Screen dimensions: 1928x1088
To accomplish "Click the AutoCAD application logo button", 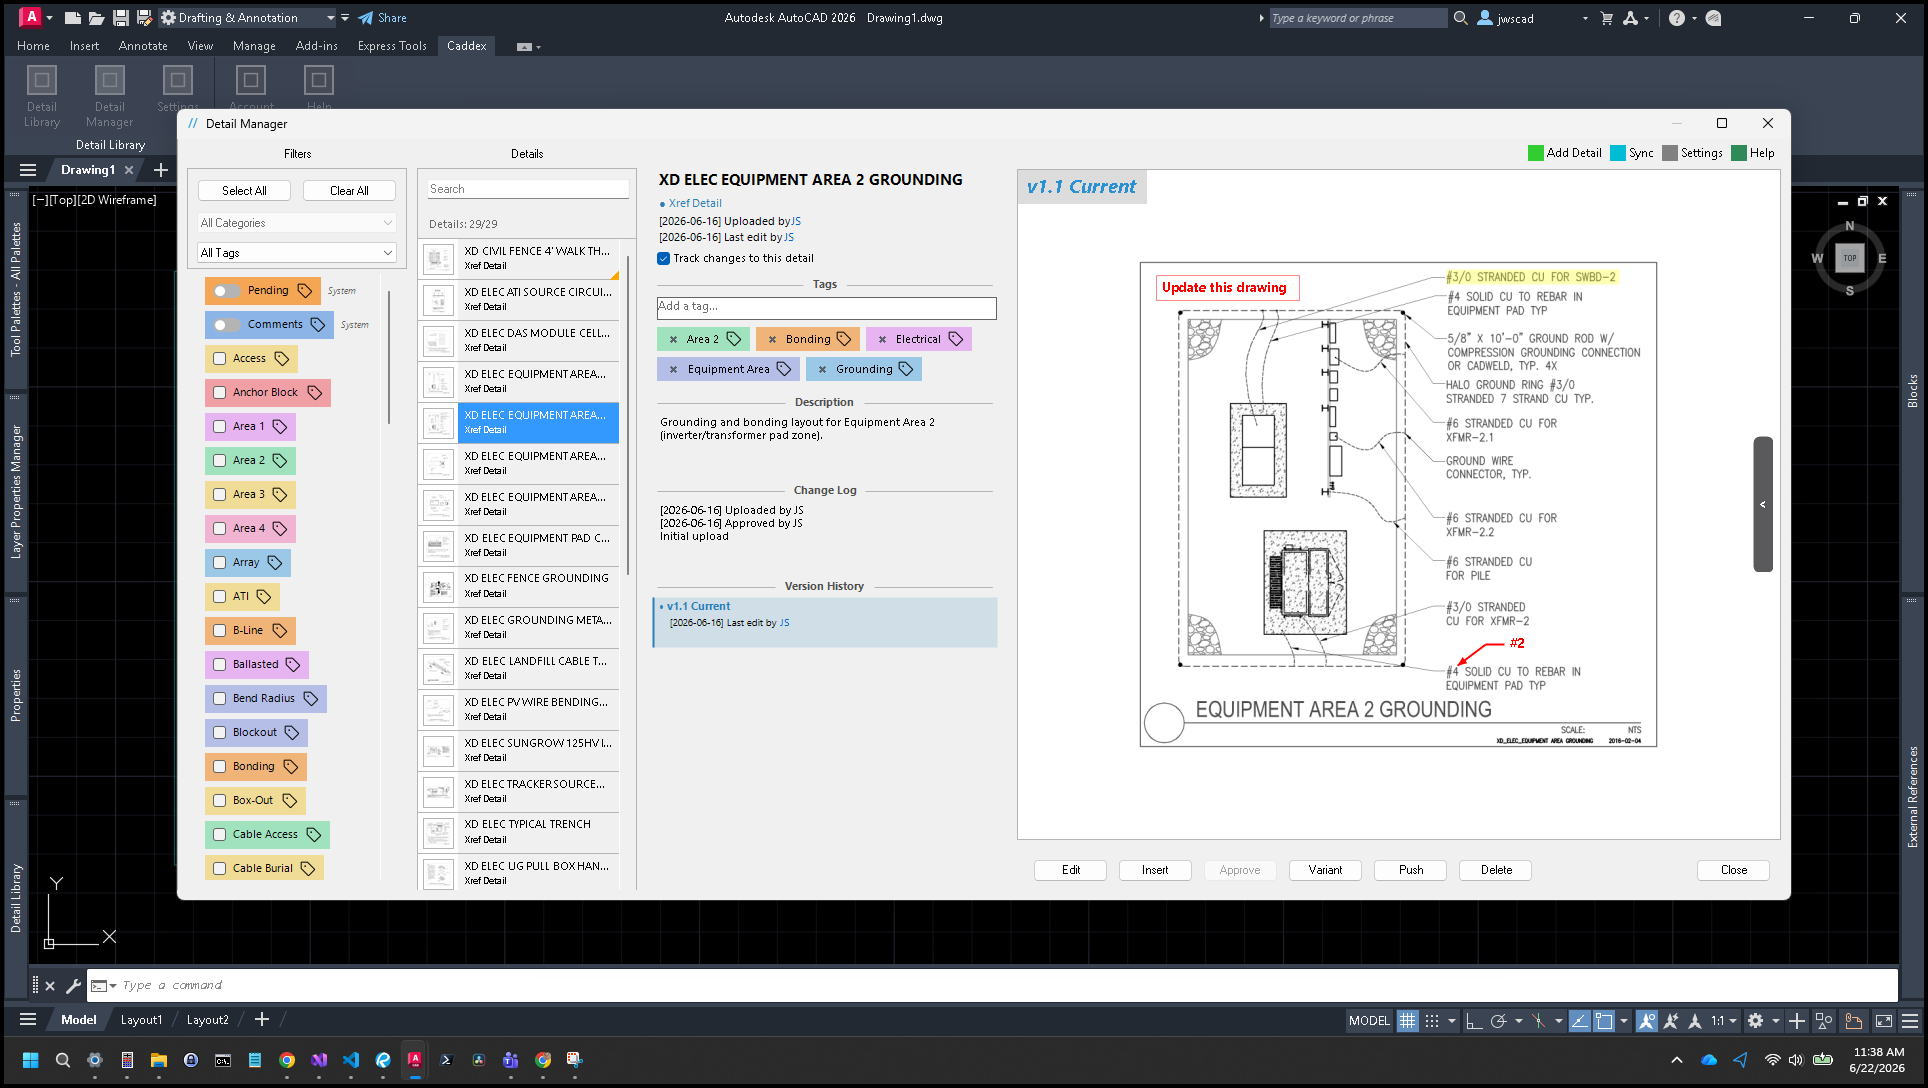I will pos(31,17).
